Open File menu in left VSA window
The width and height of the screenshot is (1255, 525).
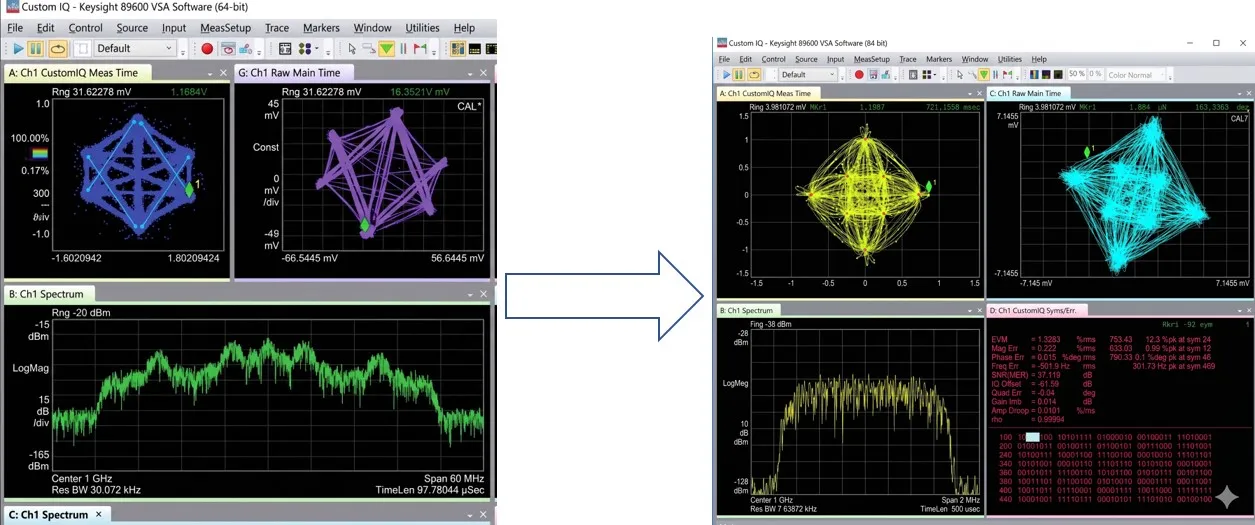click(x=16, y=28)
